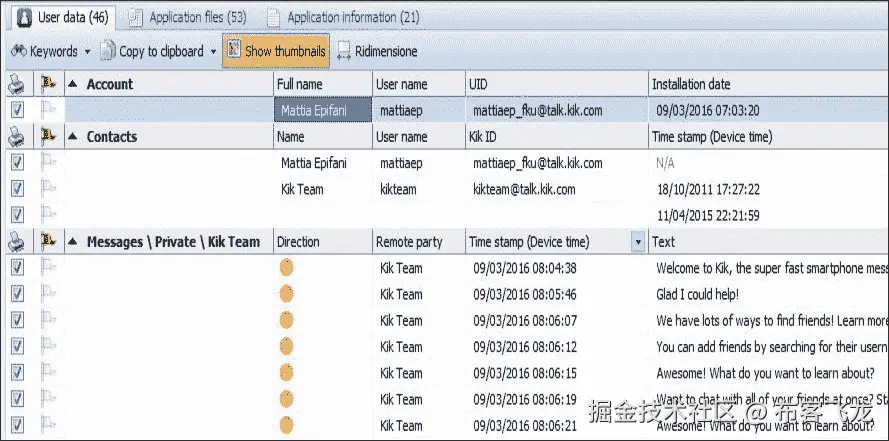
Task: Click the printer icon in the Account header
Action: [16, 84]
